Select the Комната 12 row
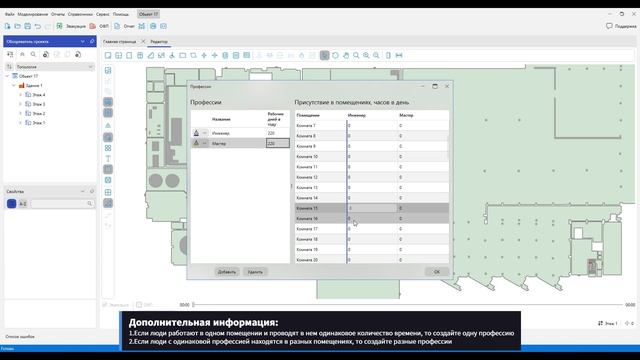 coord(372,177)
